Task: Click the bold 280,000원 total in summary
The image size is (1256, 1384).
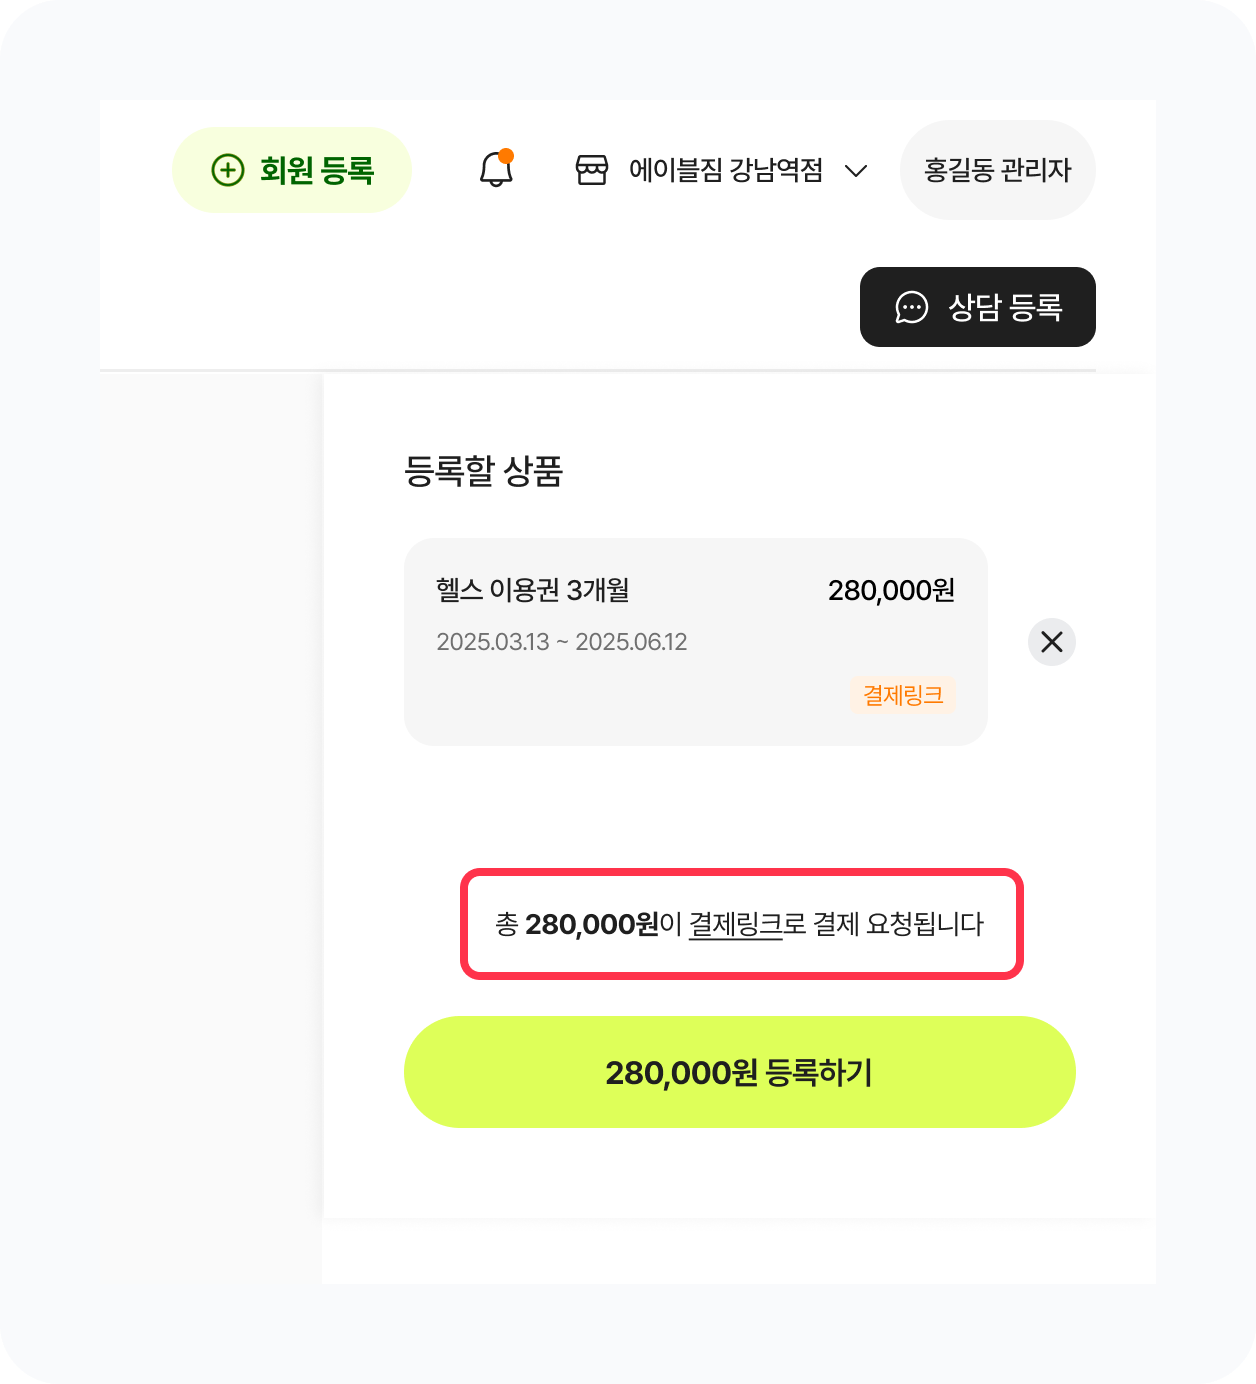Action: coord(592,924)
